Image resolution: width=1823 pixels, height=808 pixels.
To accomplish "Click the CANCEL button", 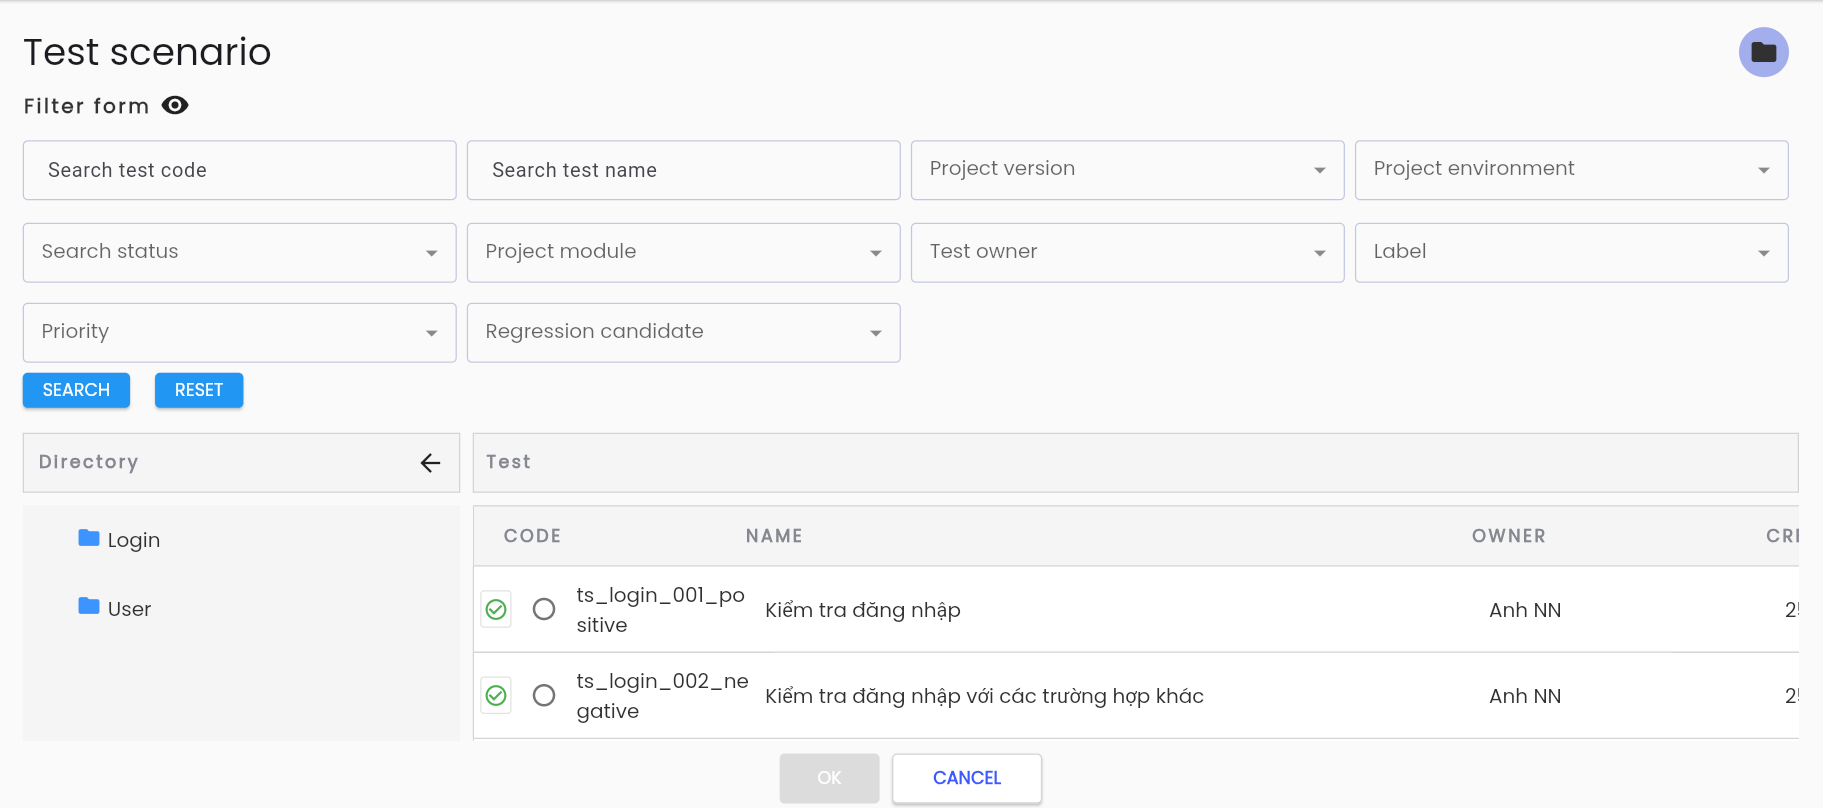I will point(967,778).
